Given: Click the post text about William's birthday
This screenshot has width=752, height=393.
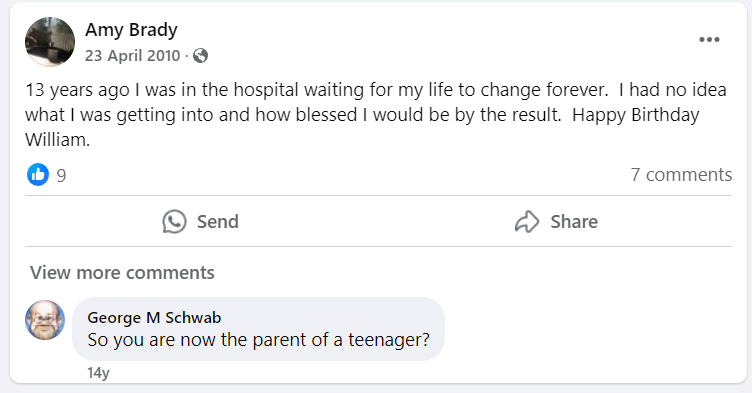Looking at the screenshot, I should click(376, 115).
